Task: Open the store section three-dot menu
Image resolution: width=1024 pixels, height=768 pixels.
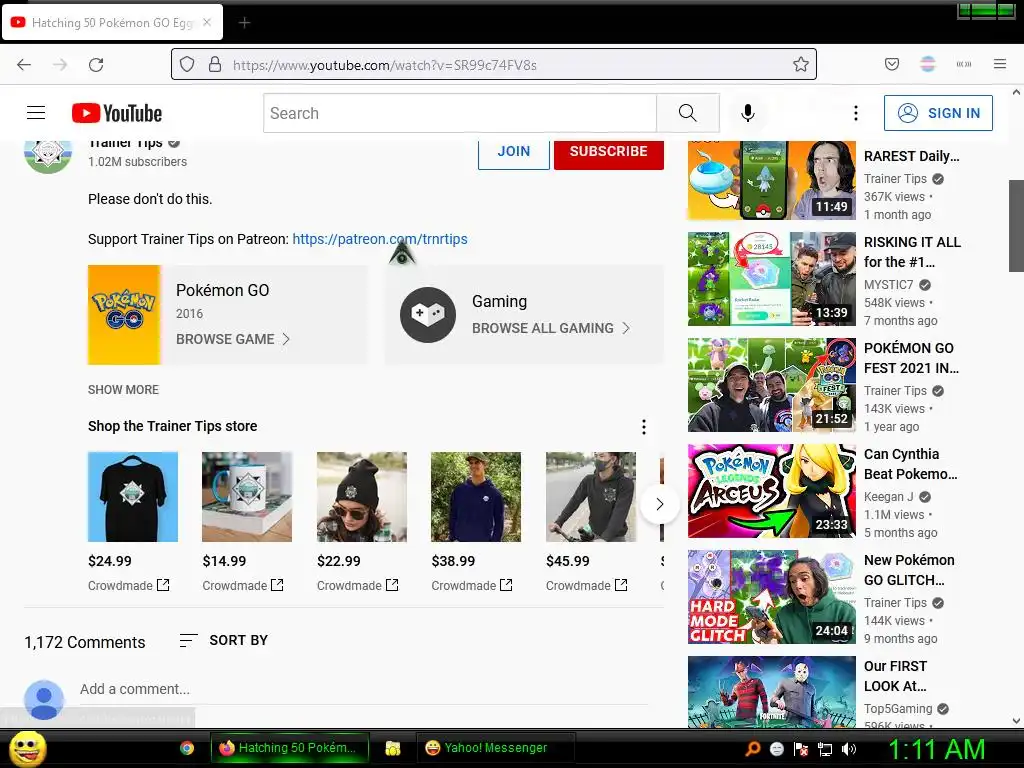Action: 644,427
